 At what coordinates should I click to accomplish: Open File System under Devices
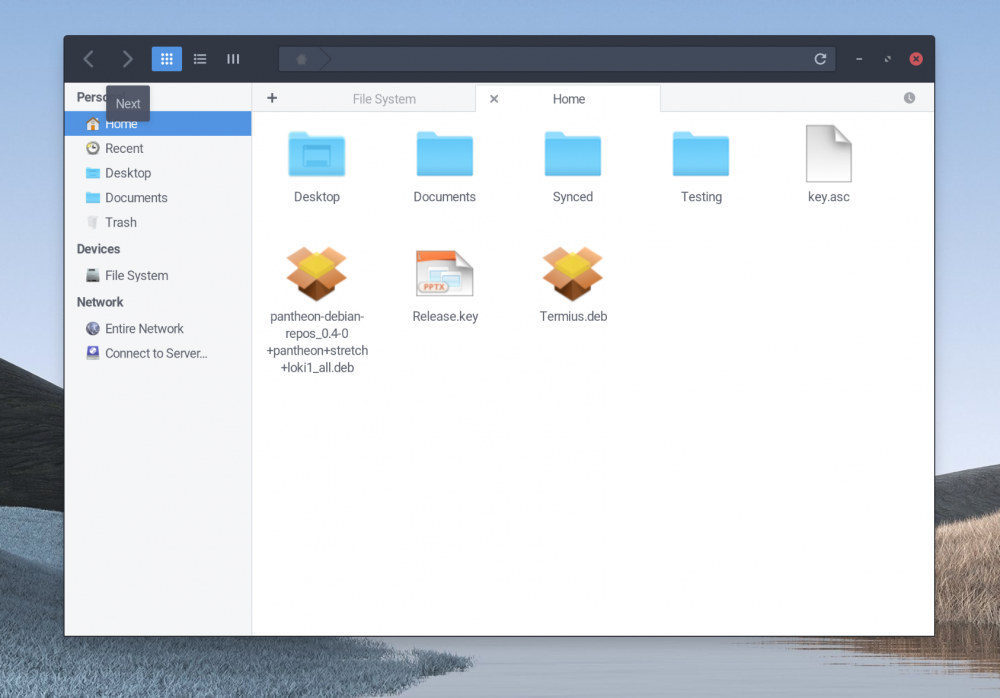[x=136, y=275]
